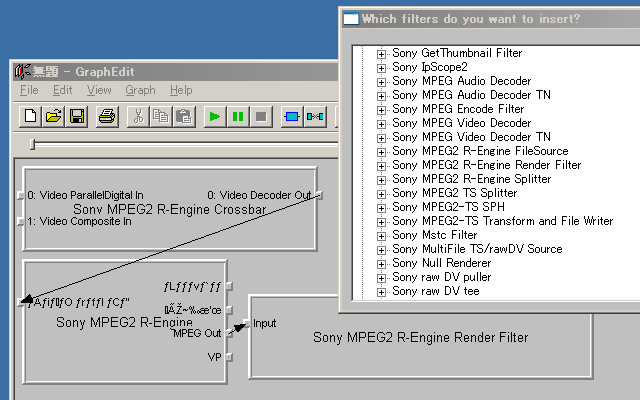Click the Open file folder icon
The width and height of the screenshot is (640, 400).
tap(53, 117)
